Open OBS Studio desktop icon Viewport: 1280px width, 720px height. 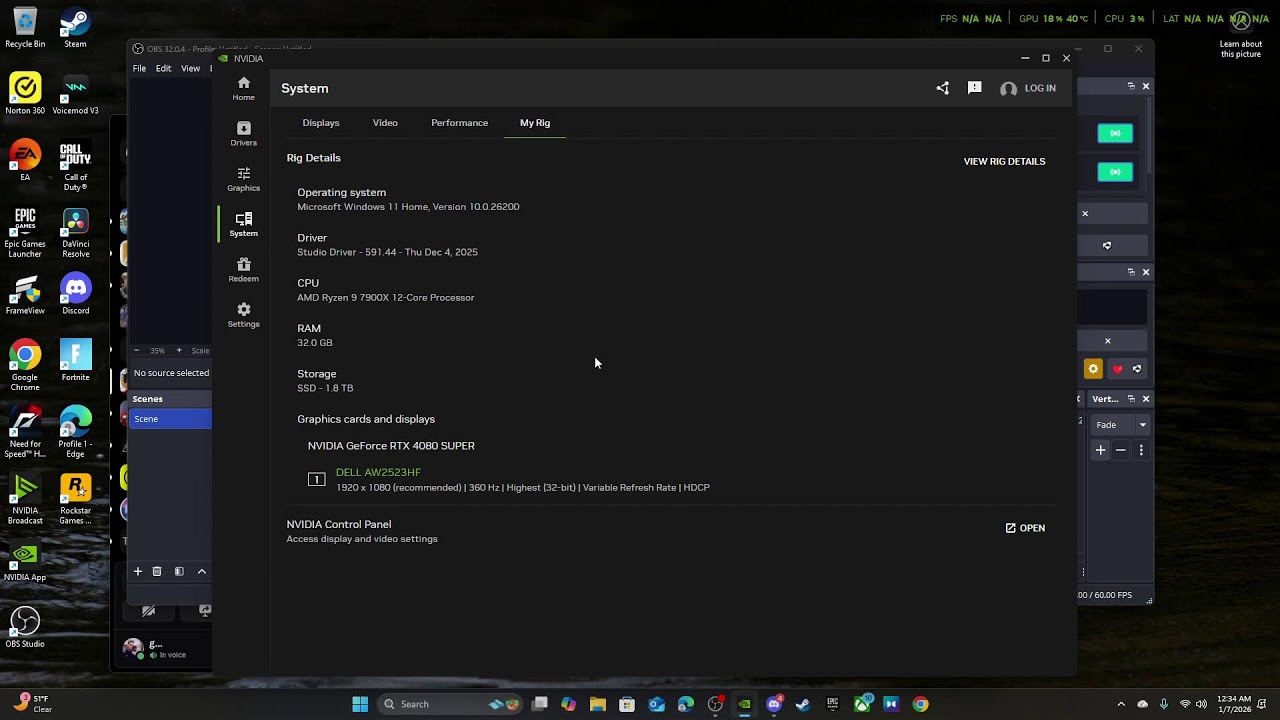25,627
